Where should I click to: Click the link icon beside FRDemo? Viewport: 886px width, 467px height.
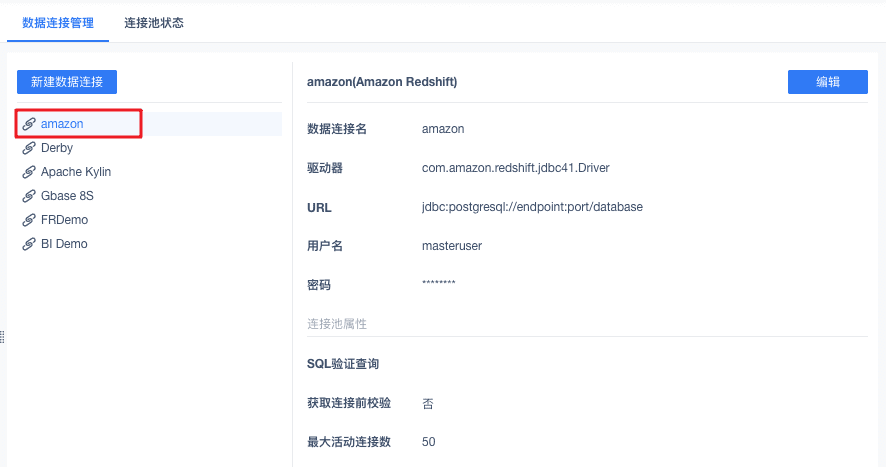[29, 220]
